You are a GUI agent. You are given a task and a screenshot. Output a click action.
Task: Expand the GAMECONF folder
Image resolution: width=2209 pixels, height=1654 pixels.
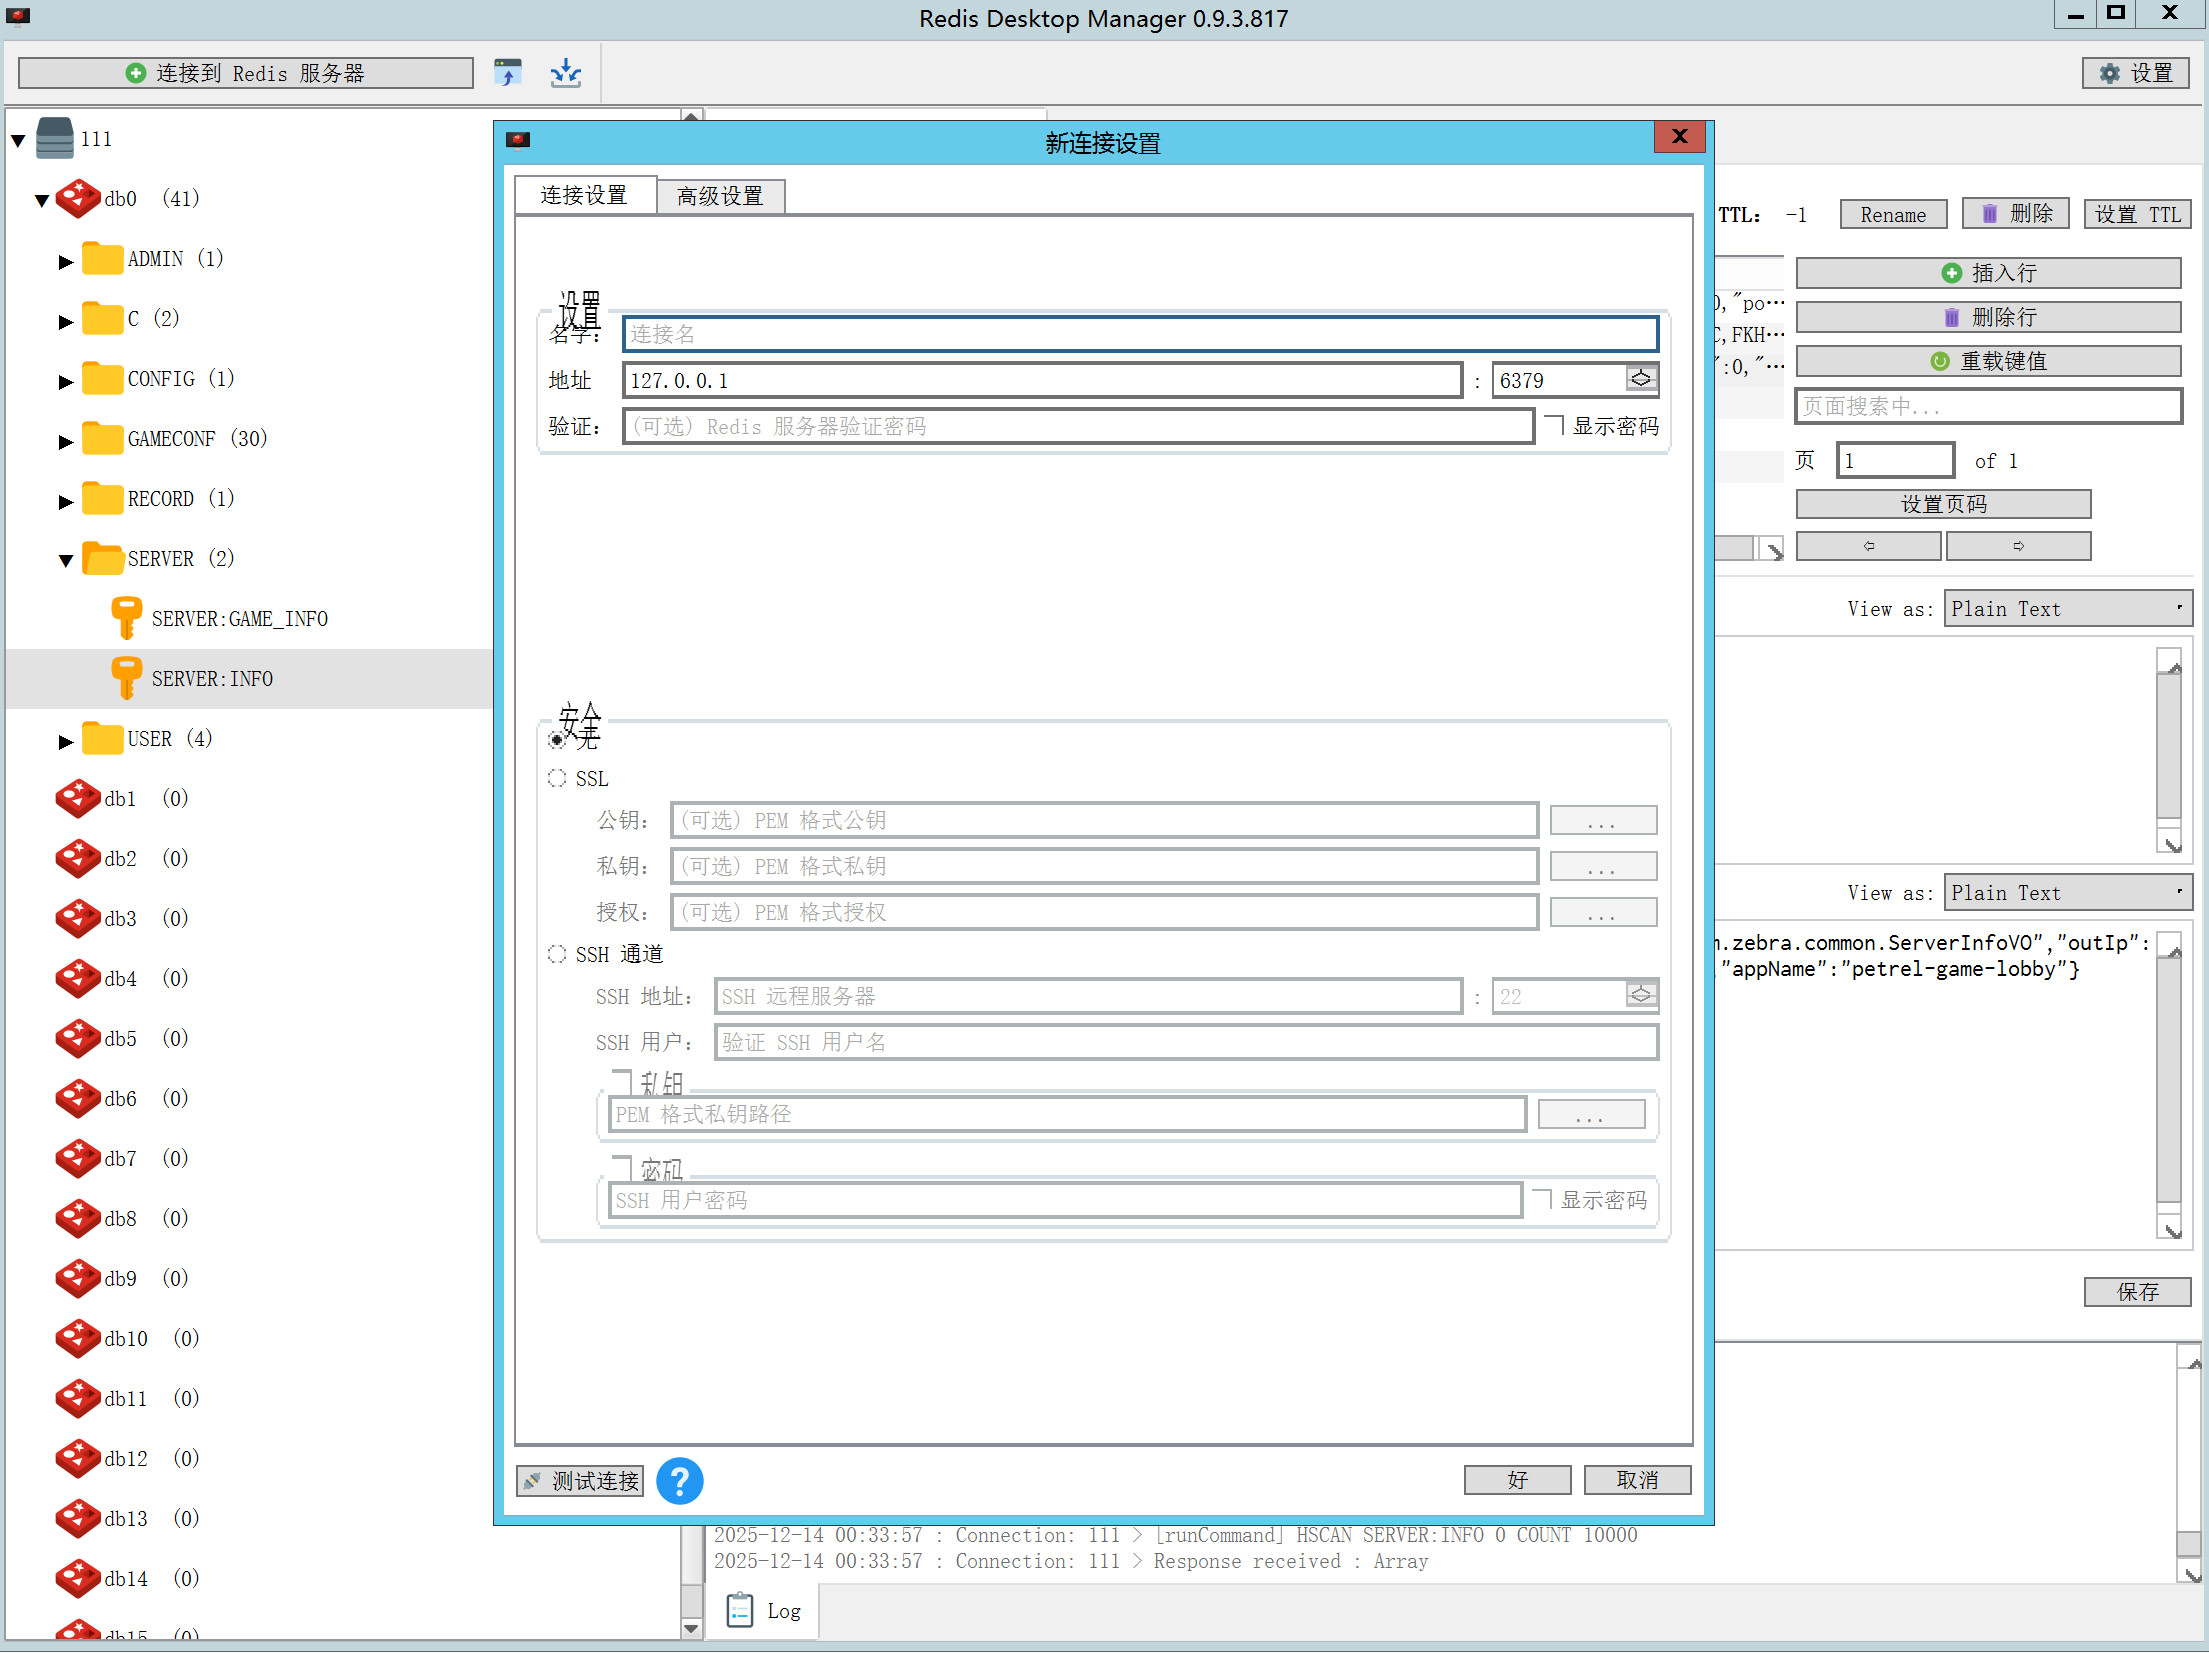click(x=65, y=439)
